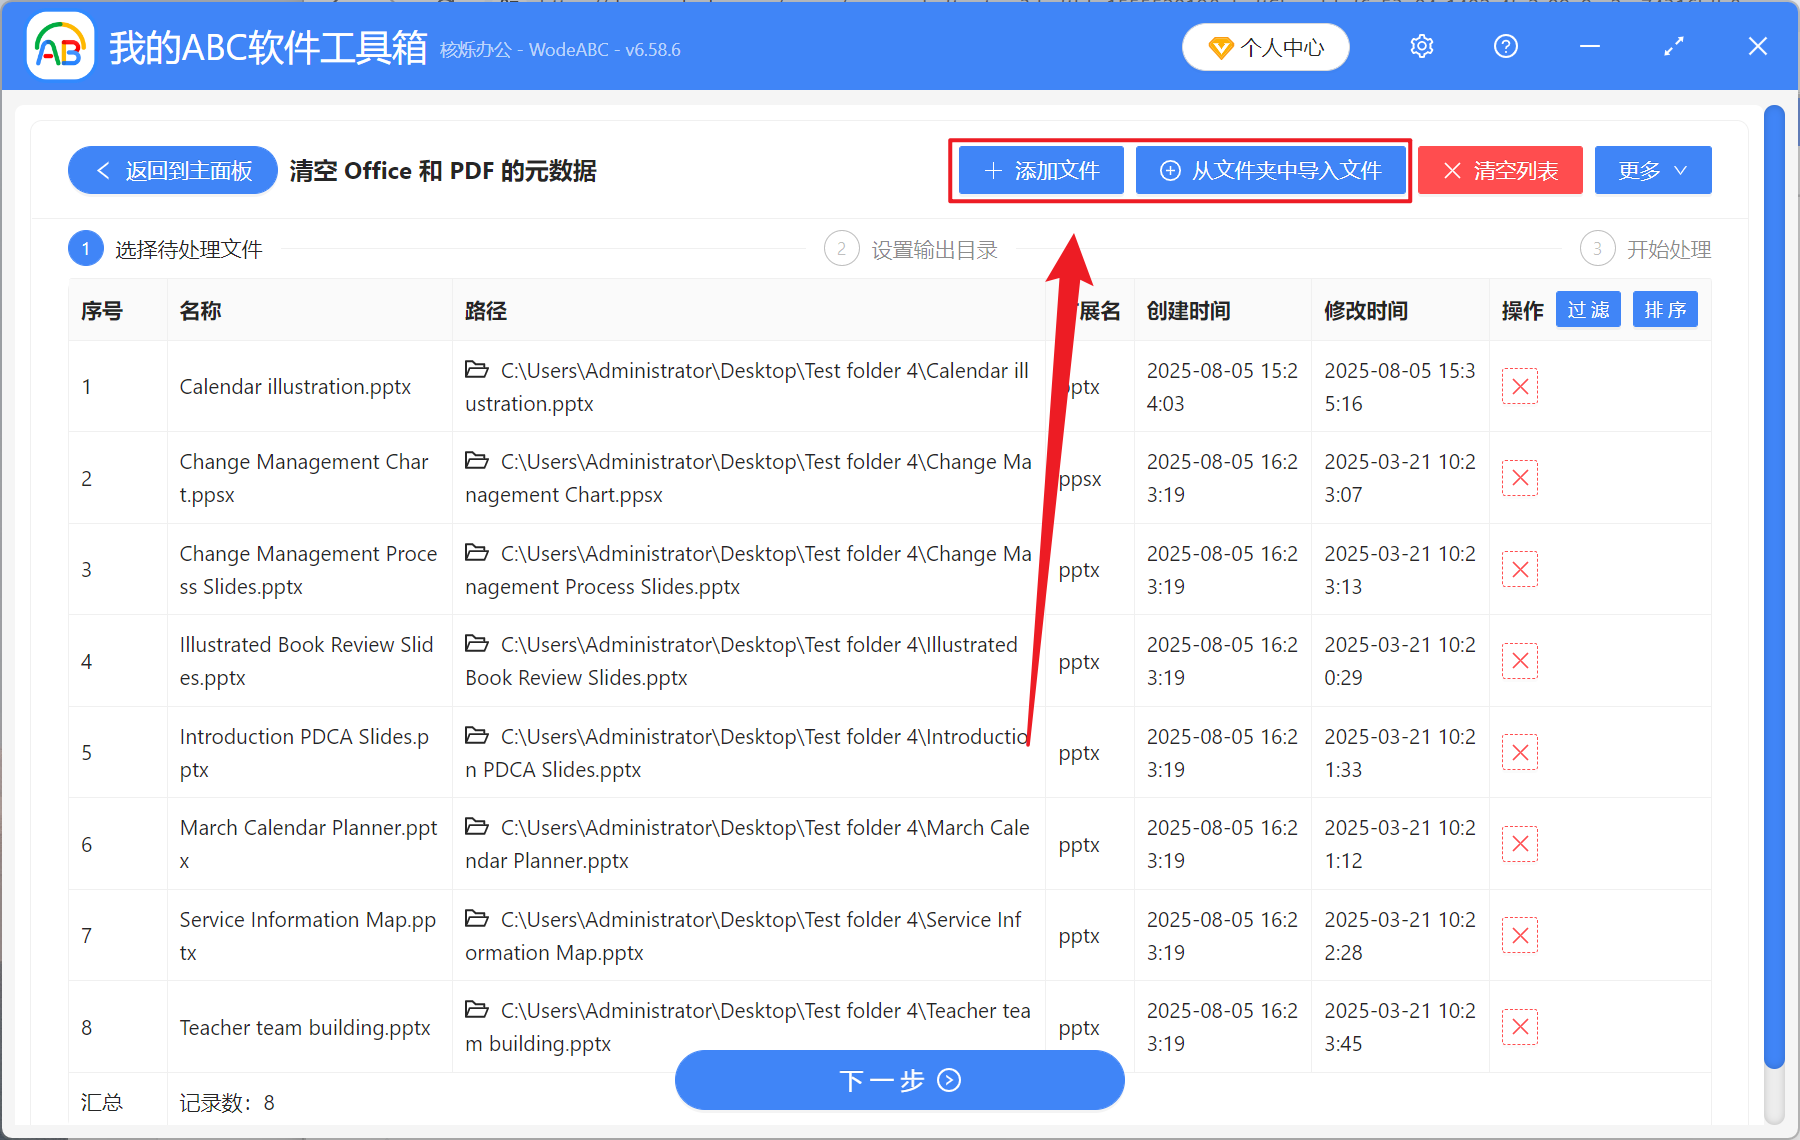Open the 过滤 filter option
Image resolution: width=1800 pixels, height=1140 pixels.
pyautogui.click(x=1587, y=309)
